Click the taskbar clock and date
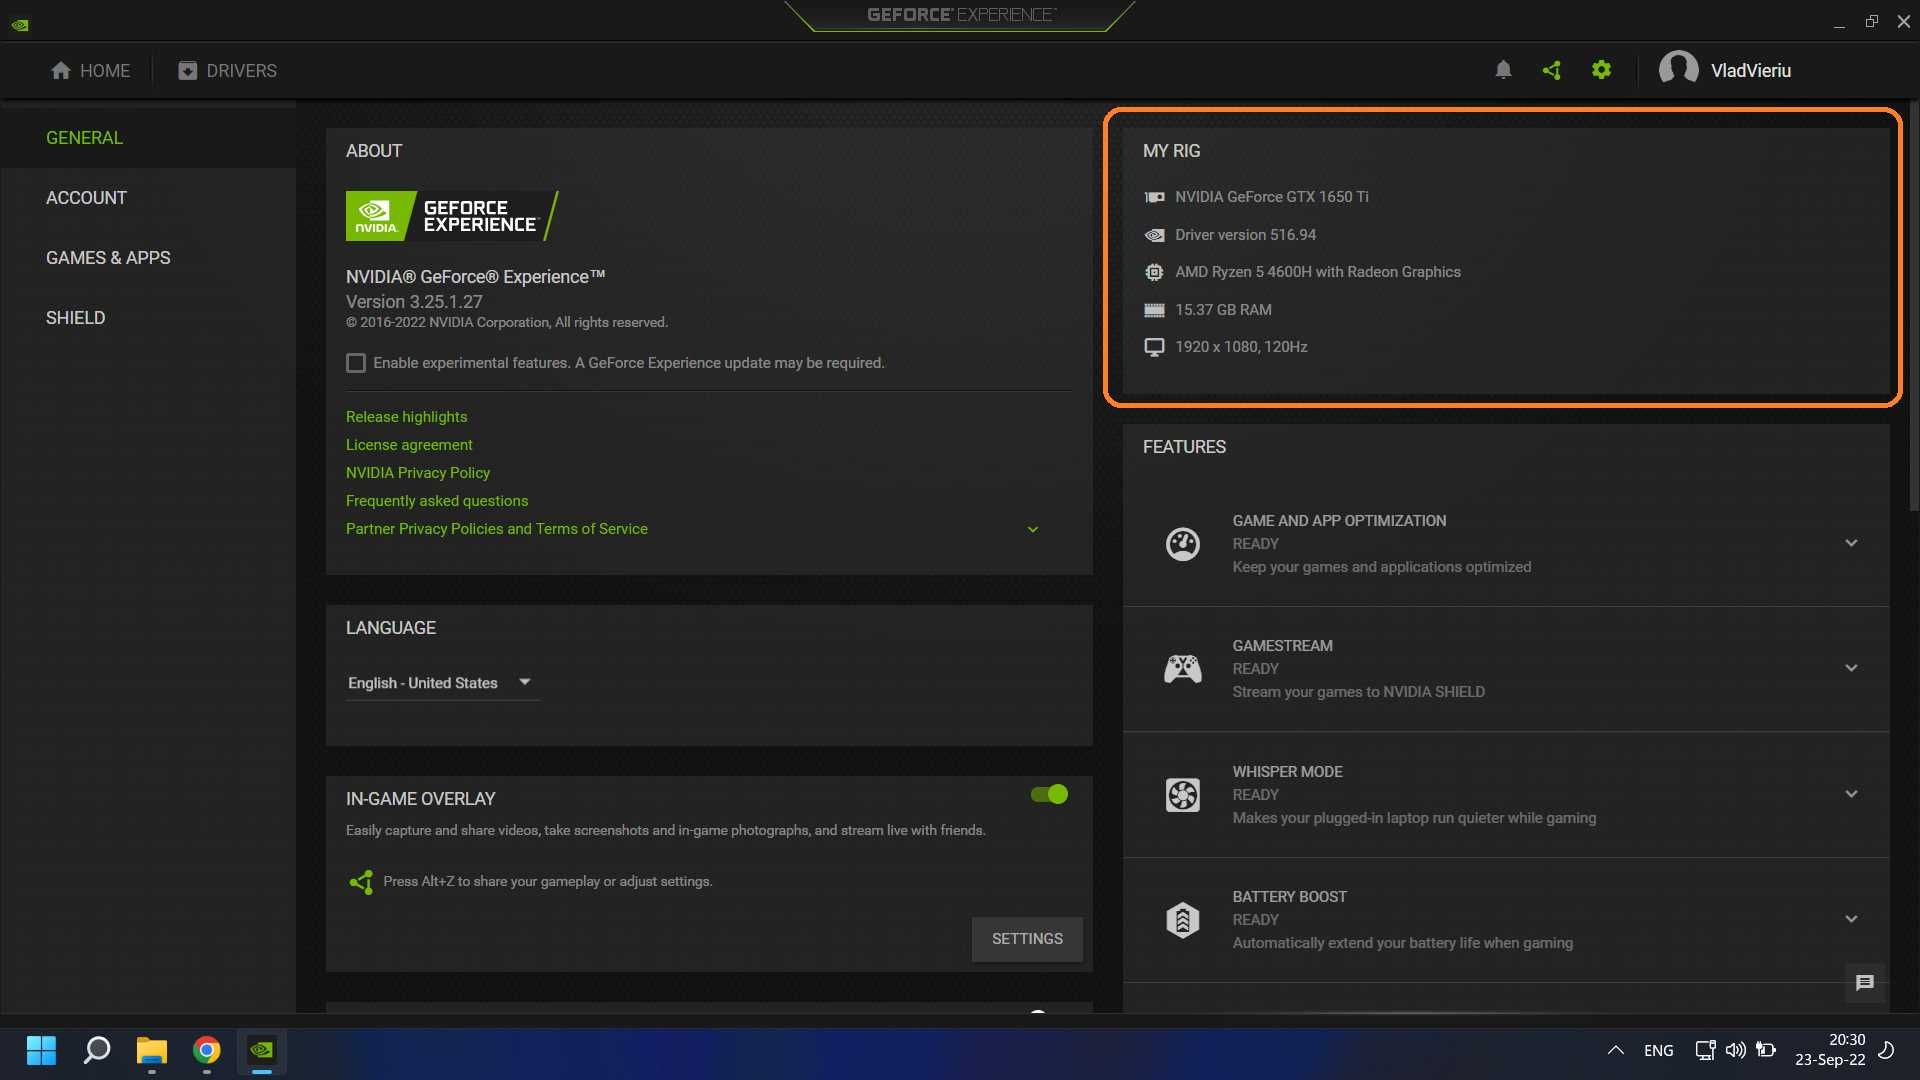1920x1080 pixels. pos(1830,1050)
